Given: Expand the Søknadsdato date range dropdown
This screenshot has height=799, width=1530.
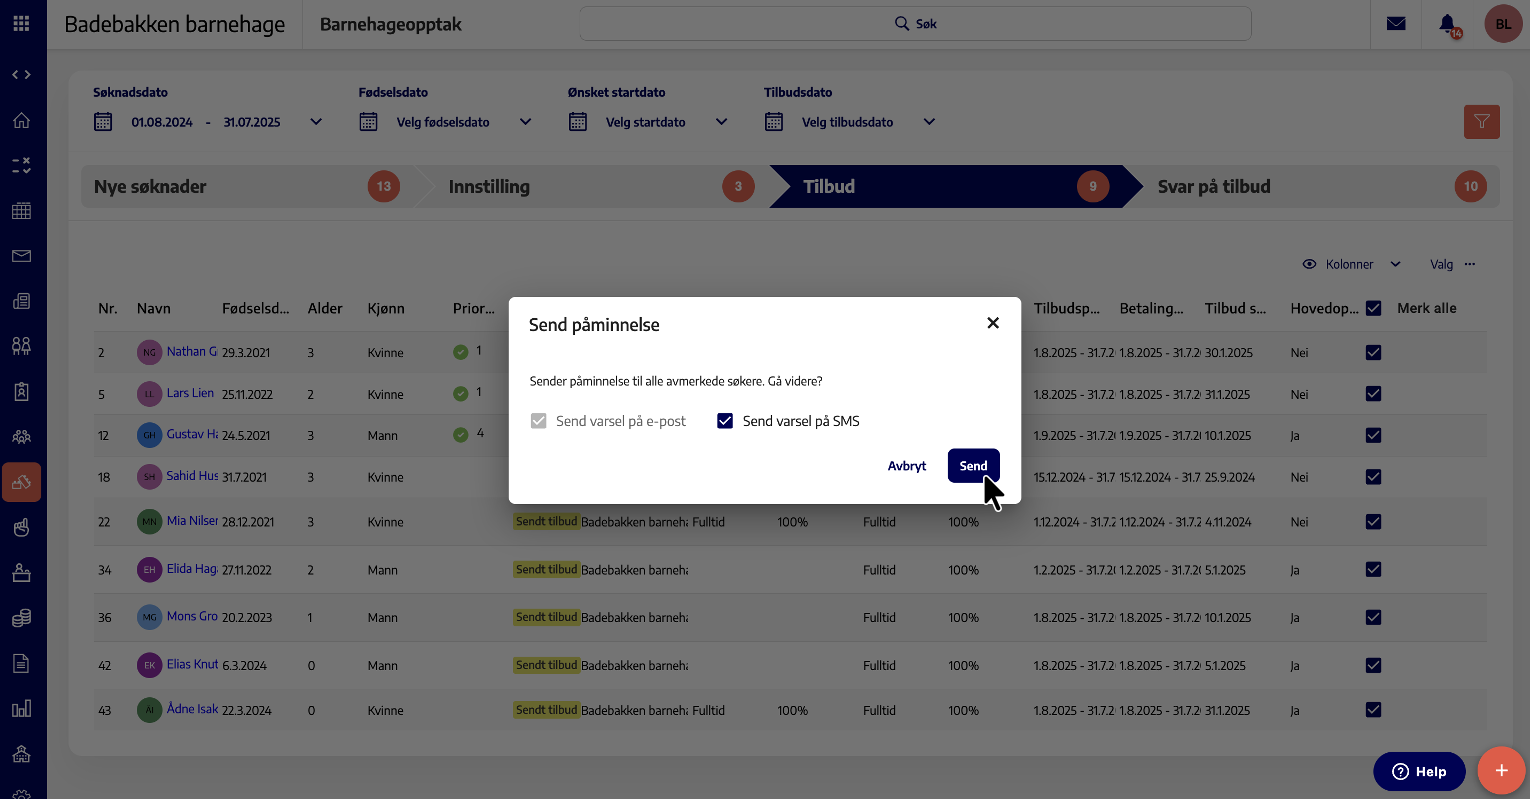Looking at the screenshot, I should (x=316, y=122).
